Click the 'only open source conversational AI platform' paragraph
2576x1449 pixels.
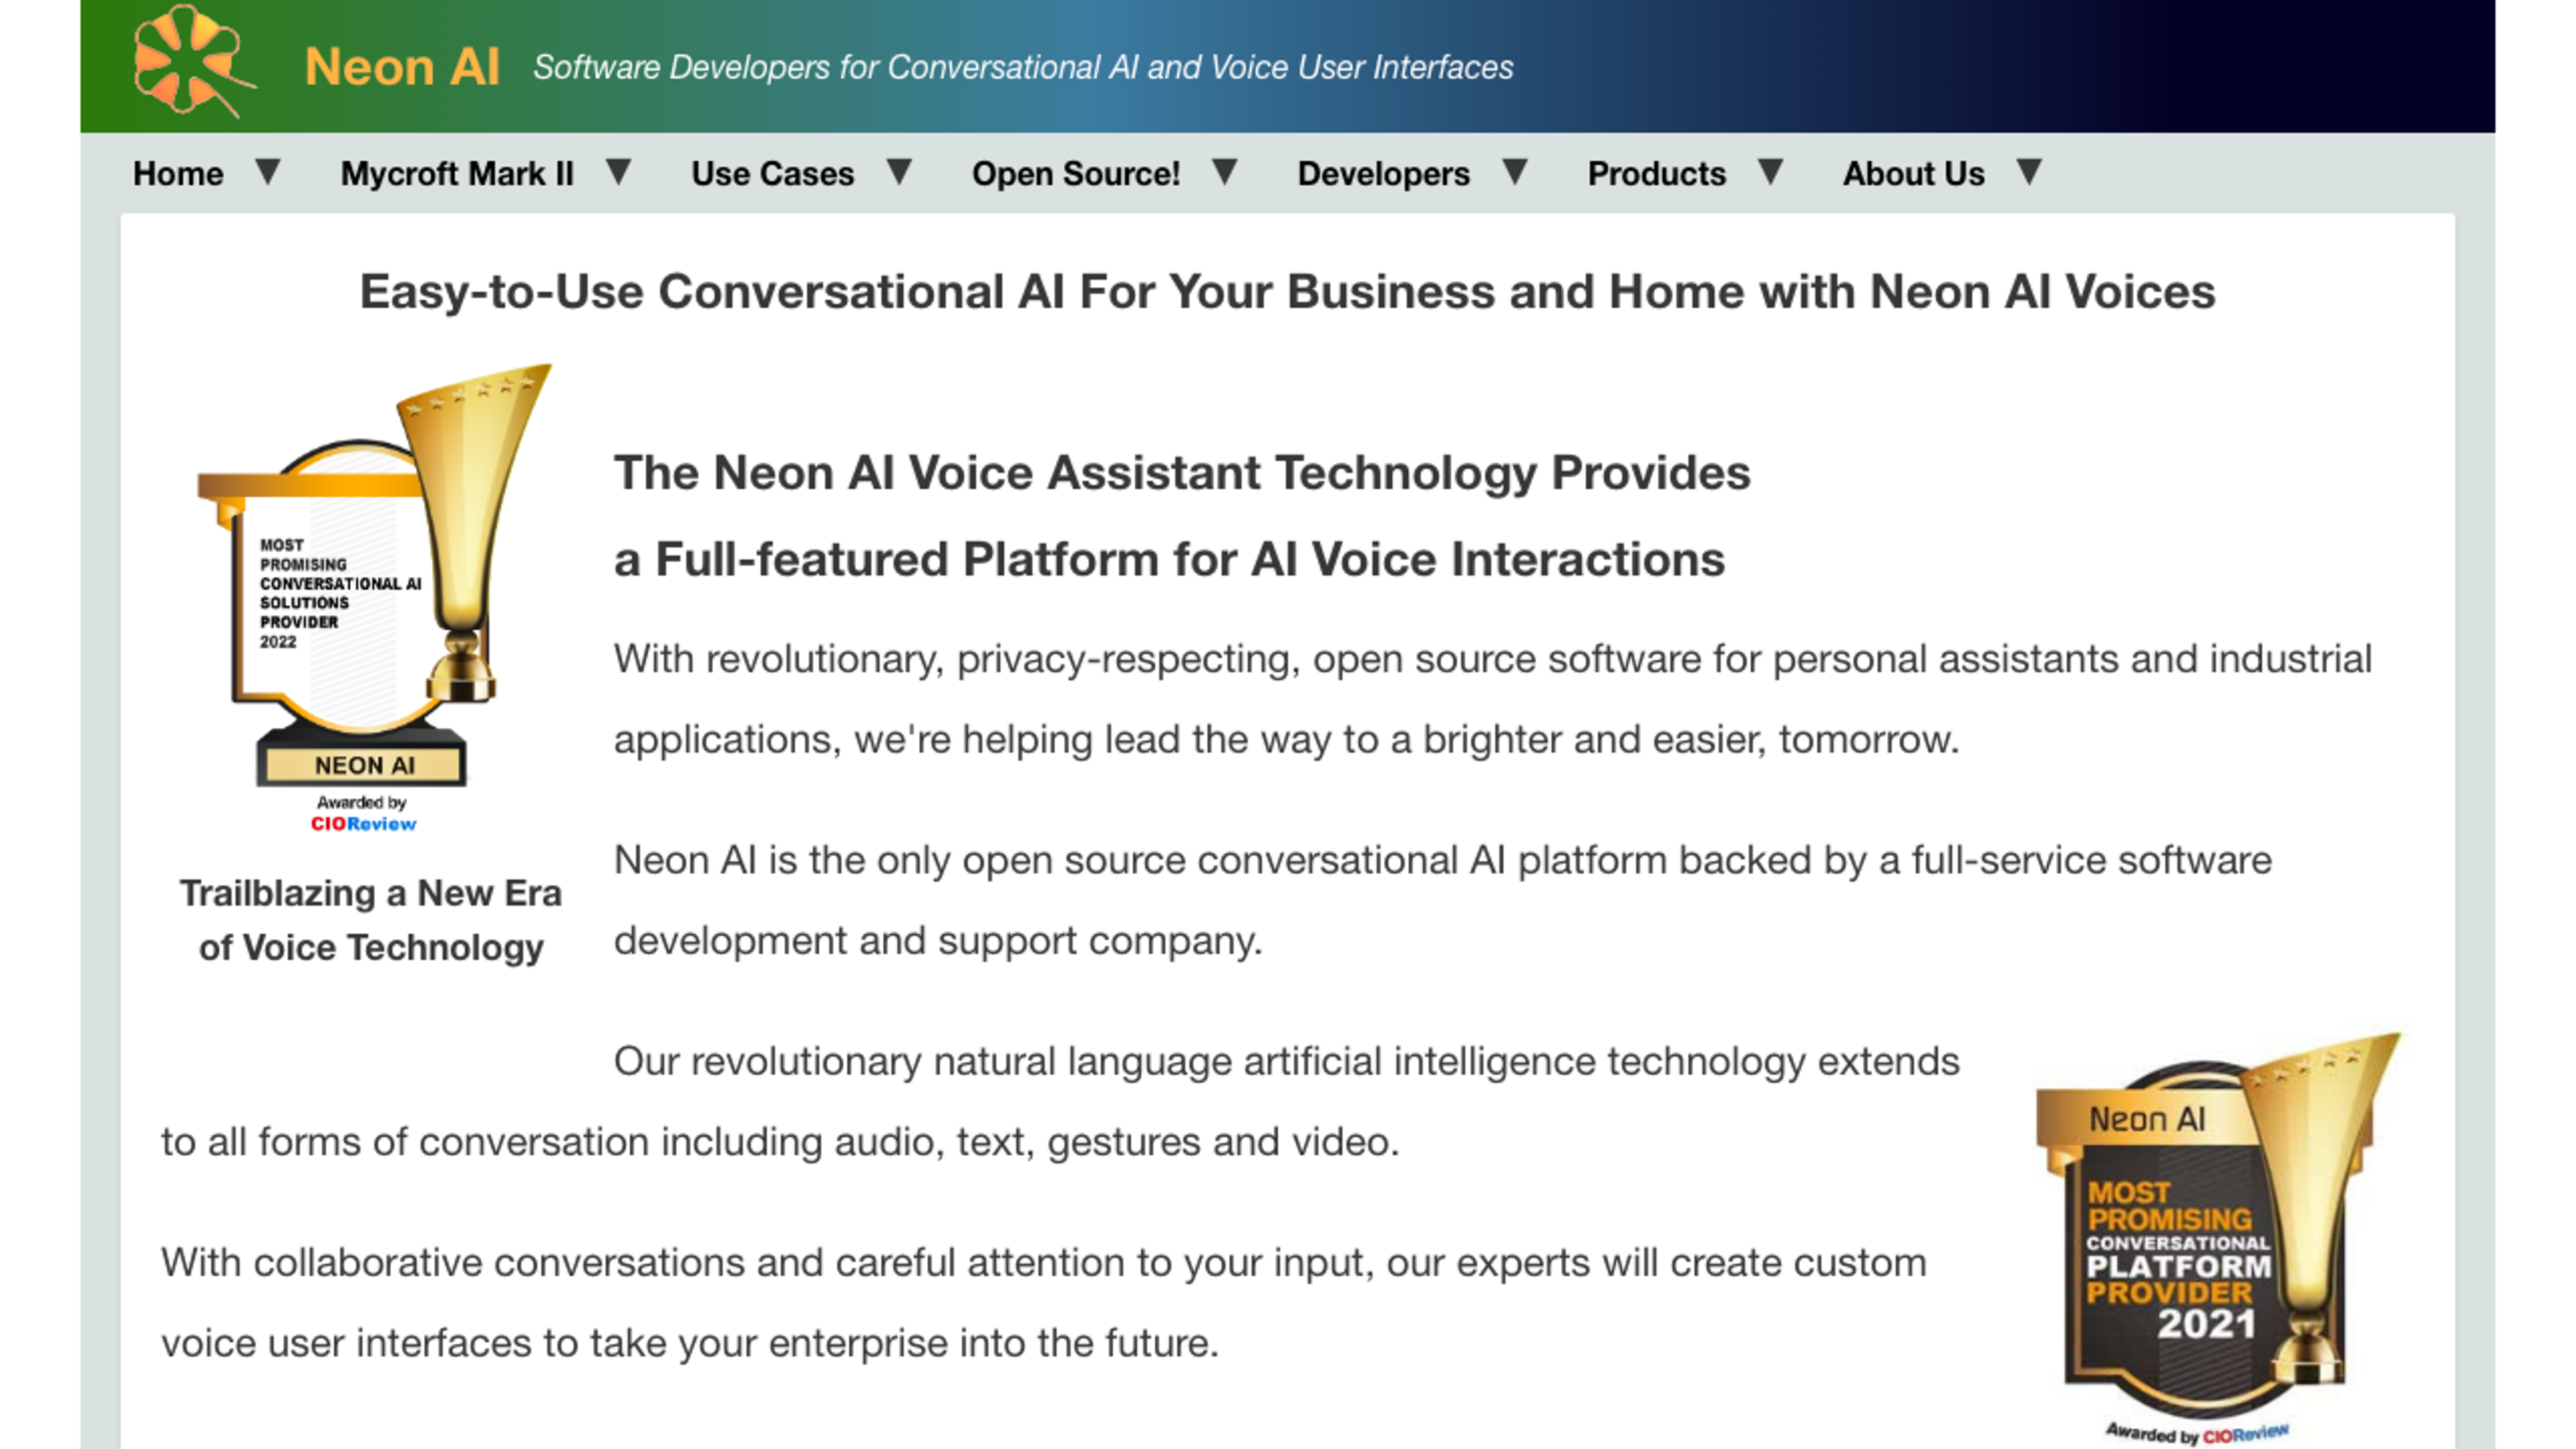tap(1443, 900)
